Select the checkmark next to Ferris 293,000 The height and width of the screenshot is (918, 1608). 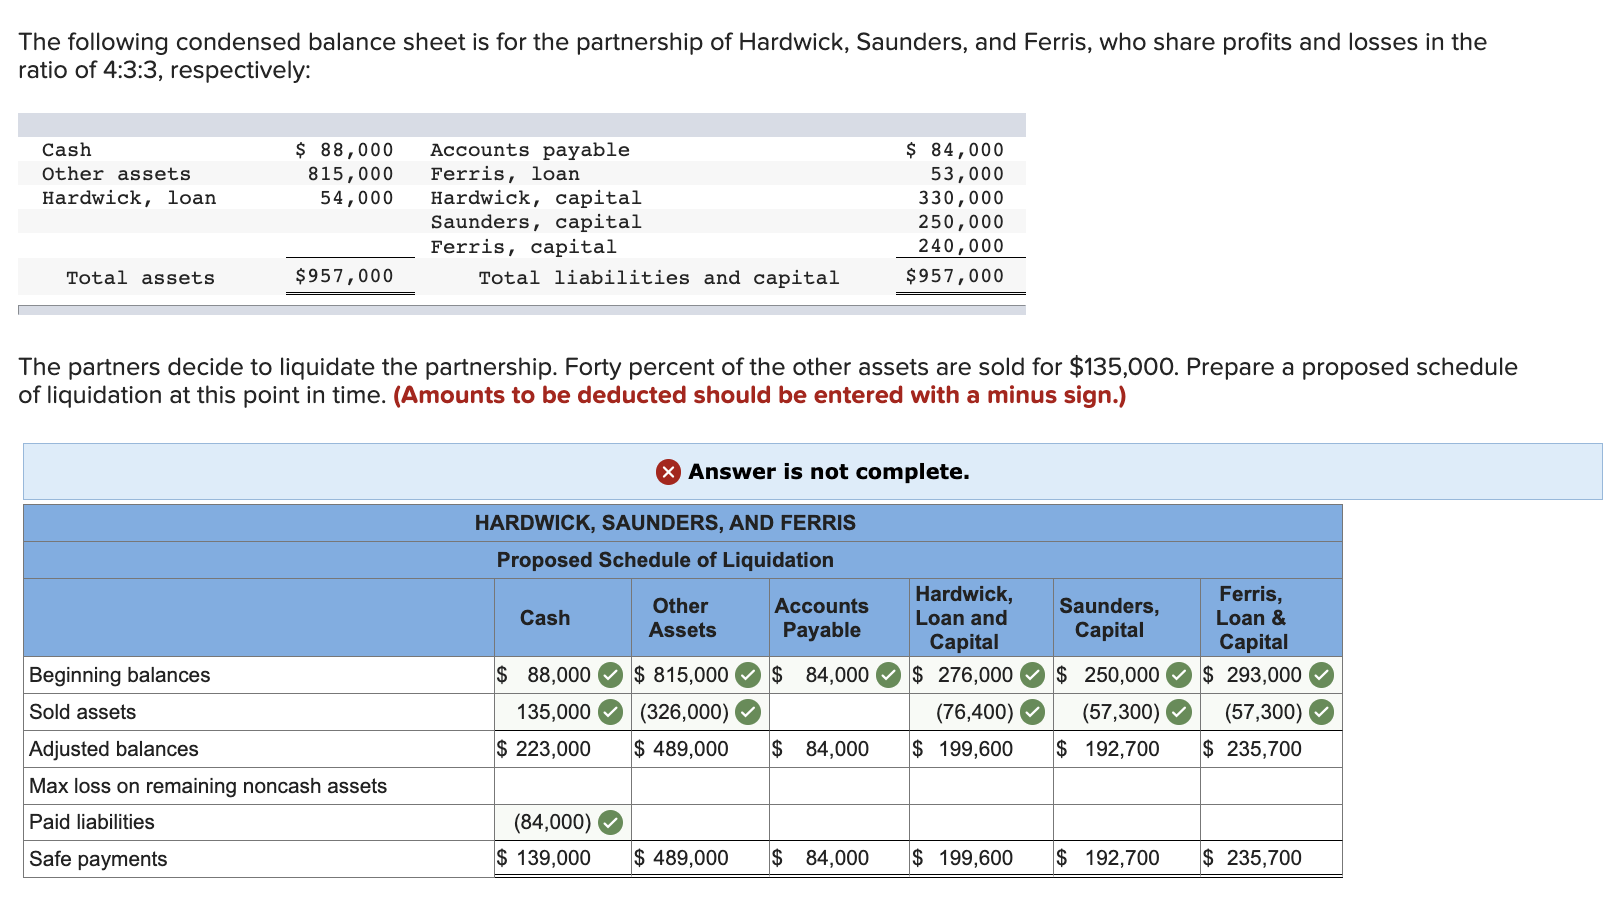pos(1322,675)
